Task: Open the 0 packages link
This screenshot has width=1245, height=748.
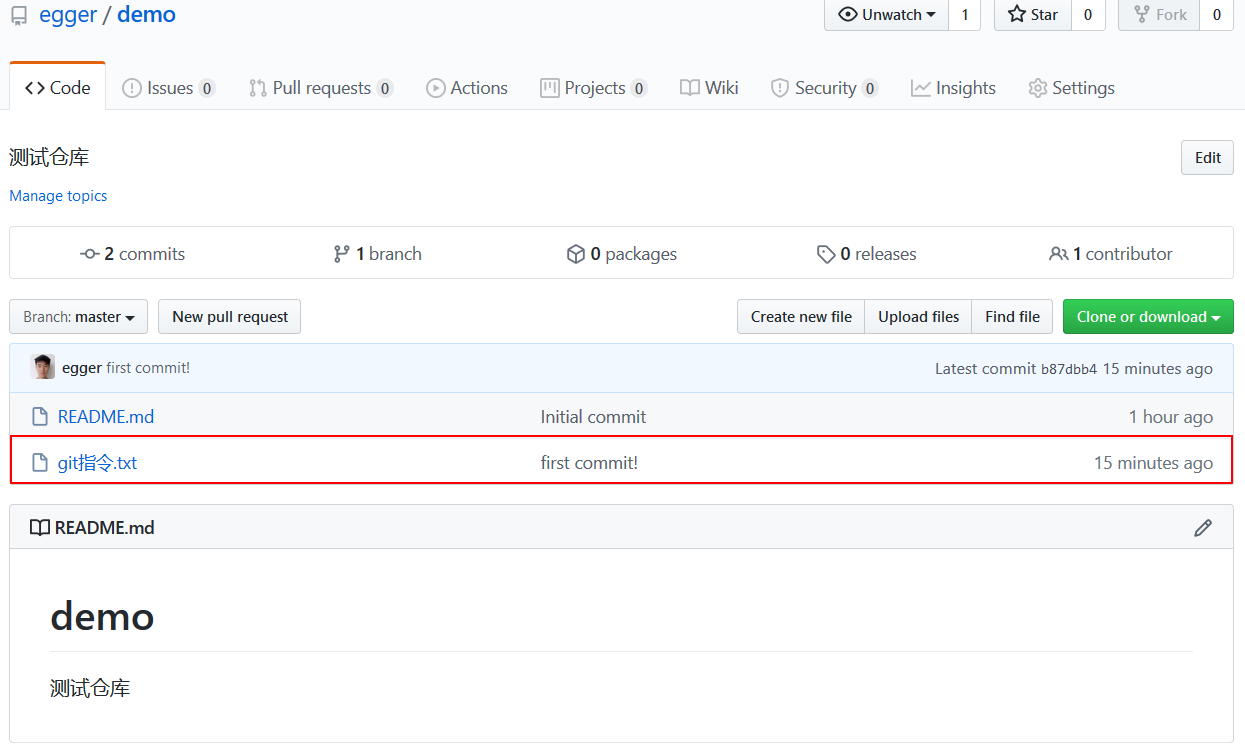Action: coord(622,254)
